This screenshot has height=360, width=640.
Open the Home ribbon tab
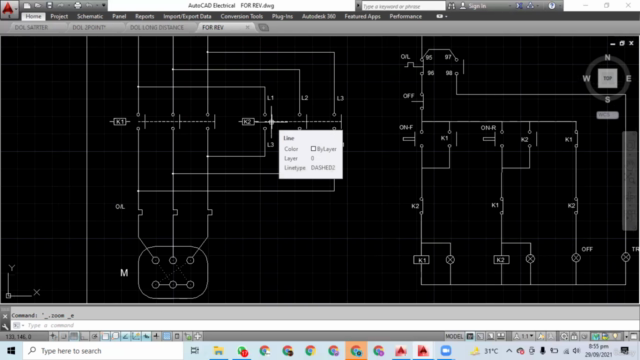coord(33,16)
